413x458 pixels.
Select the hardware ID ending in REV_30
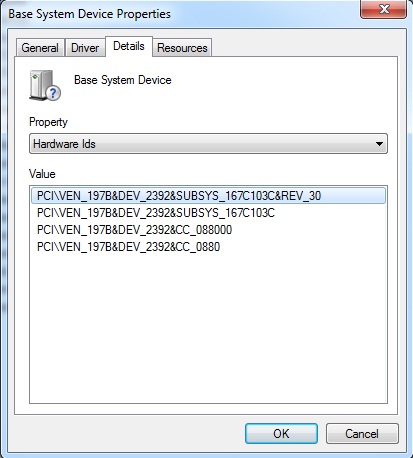[208, 196]
